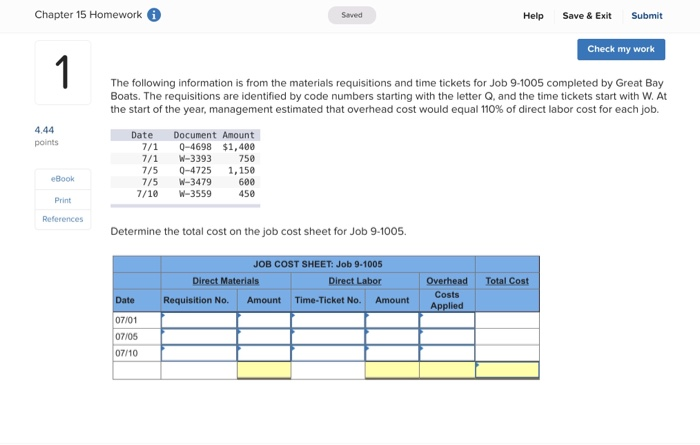Image resolution: width=700 pixels, height=445 pixels.
Task: Select document code W-3559 in data table
Action: coord(195,194)
